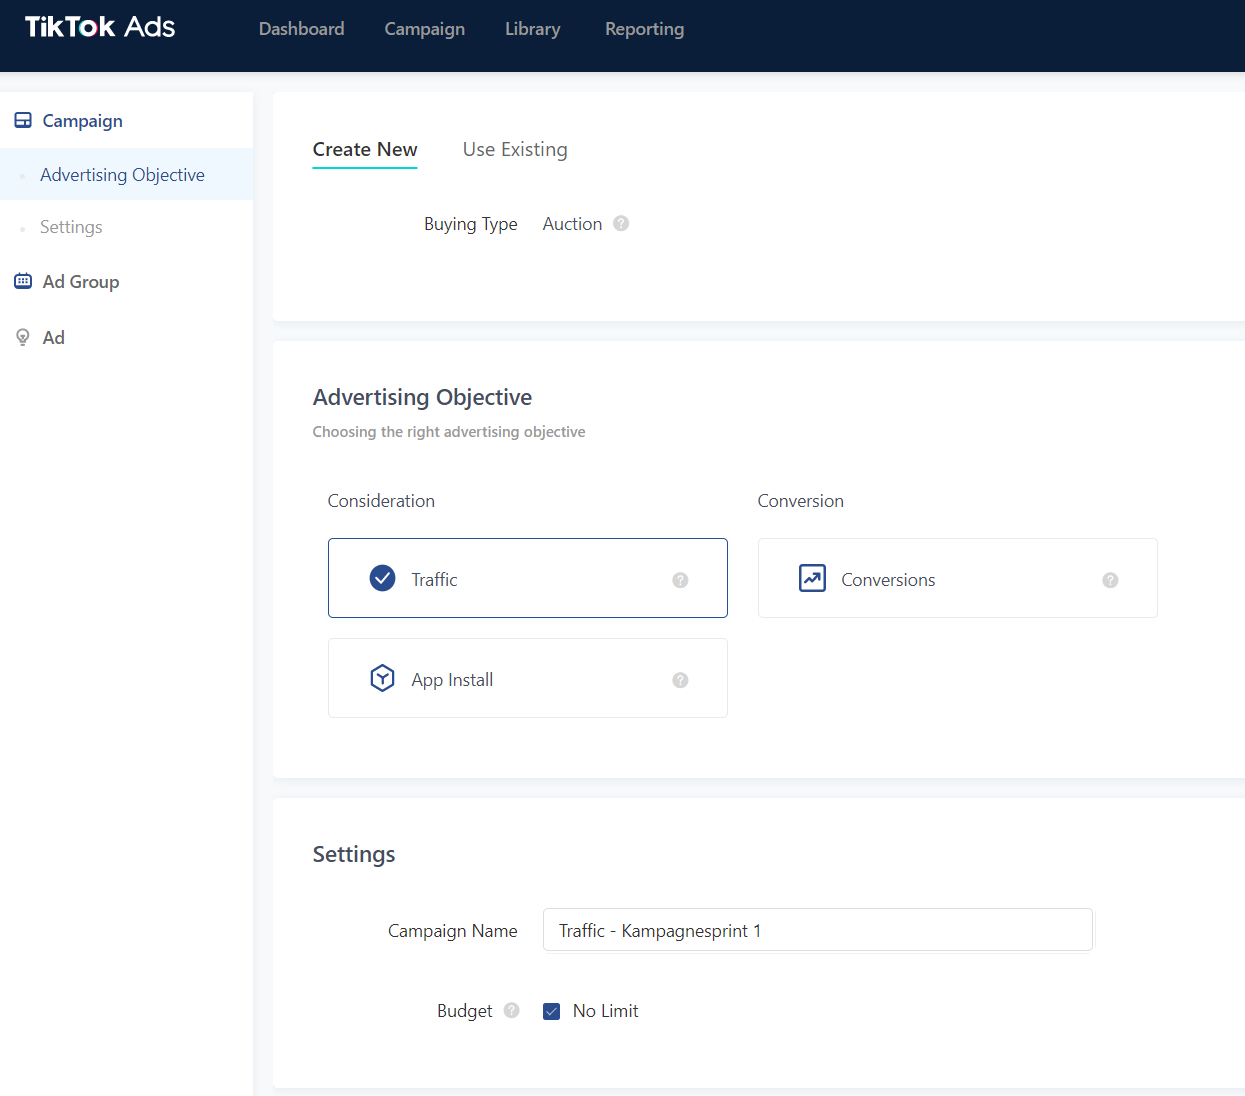Image resolution: width=1245 pixels, height=1096 pixels.
Task: Click the Auction help icon
Action: click(621, 223)
